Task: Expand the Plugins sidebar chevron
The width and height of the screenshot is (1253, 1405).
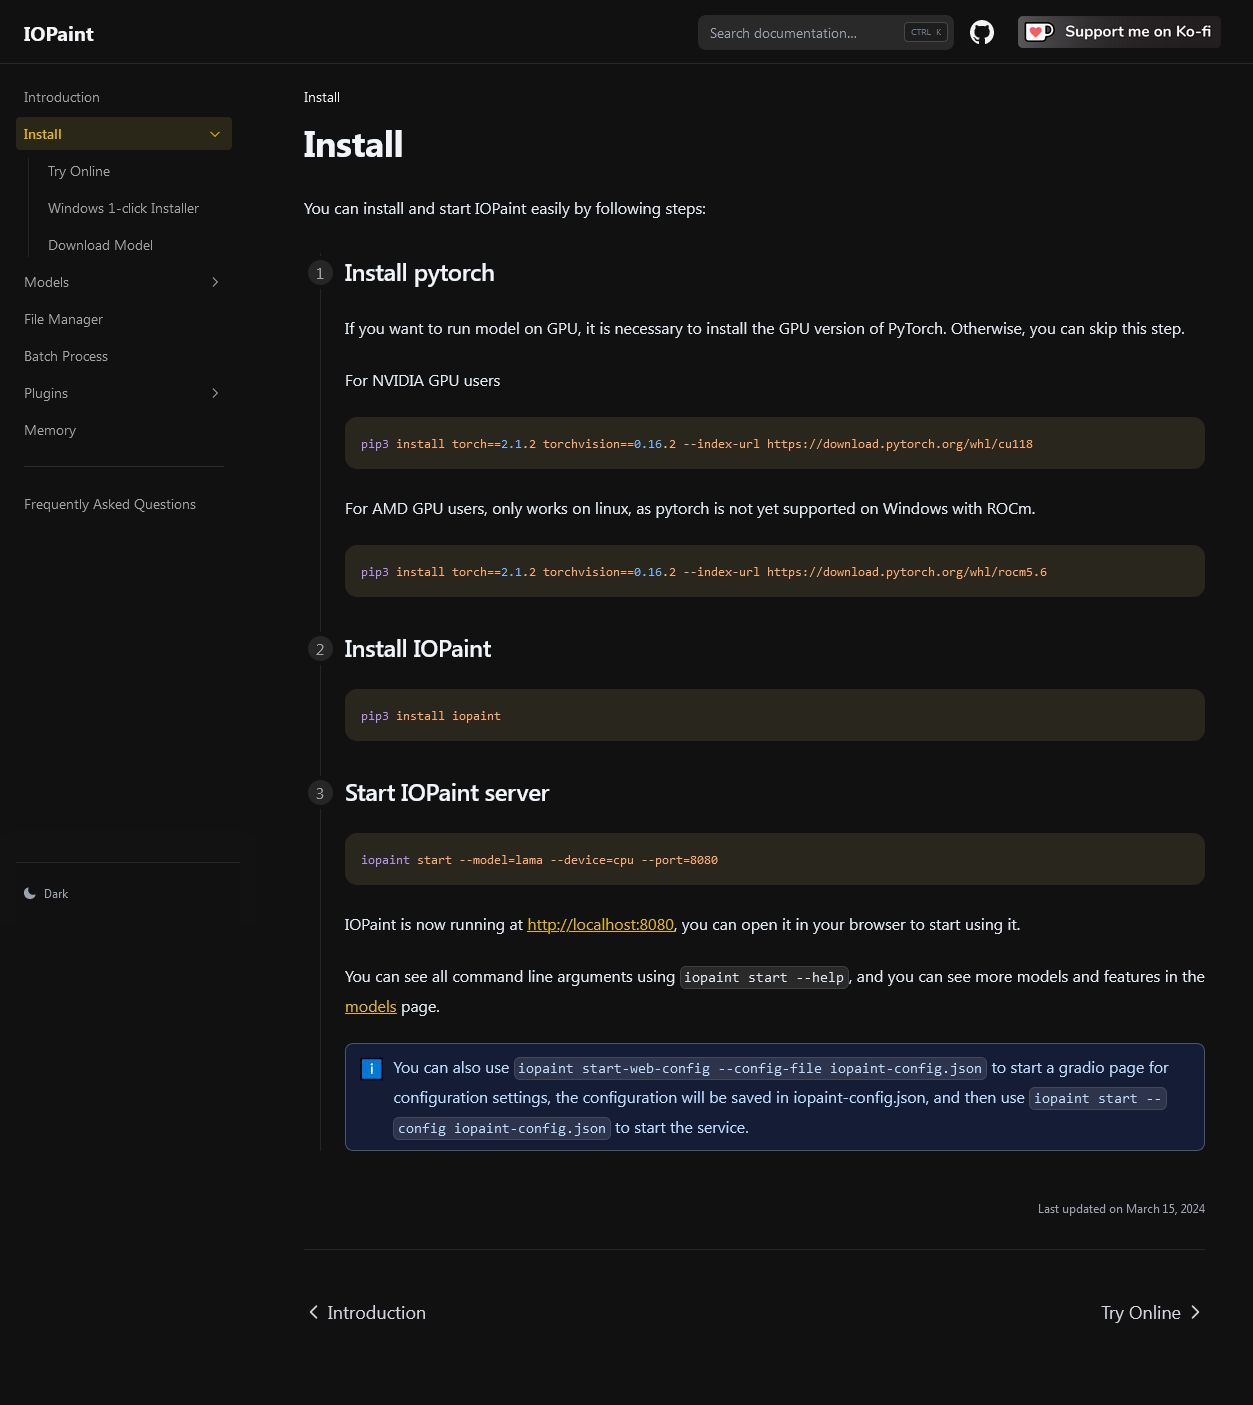Action: click(215, 393)
